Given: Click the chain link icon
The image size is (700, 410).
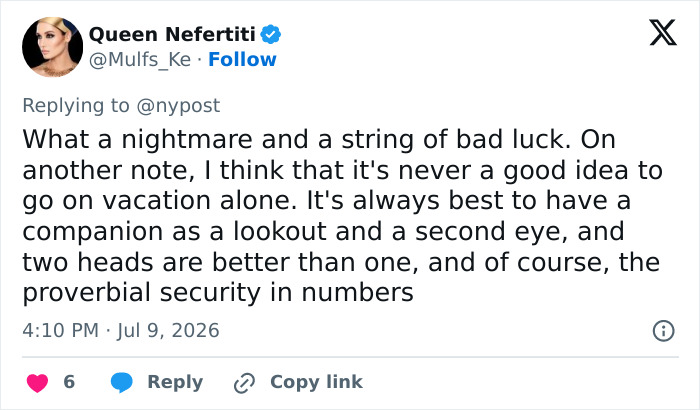Looking at the screenshot, I should 244,383.
